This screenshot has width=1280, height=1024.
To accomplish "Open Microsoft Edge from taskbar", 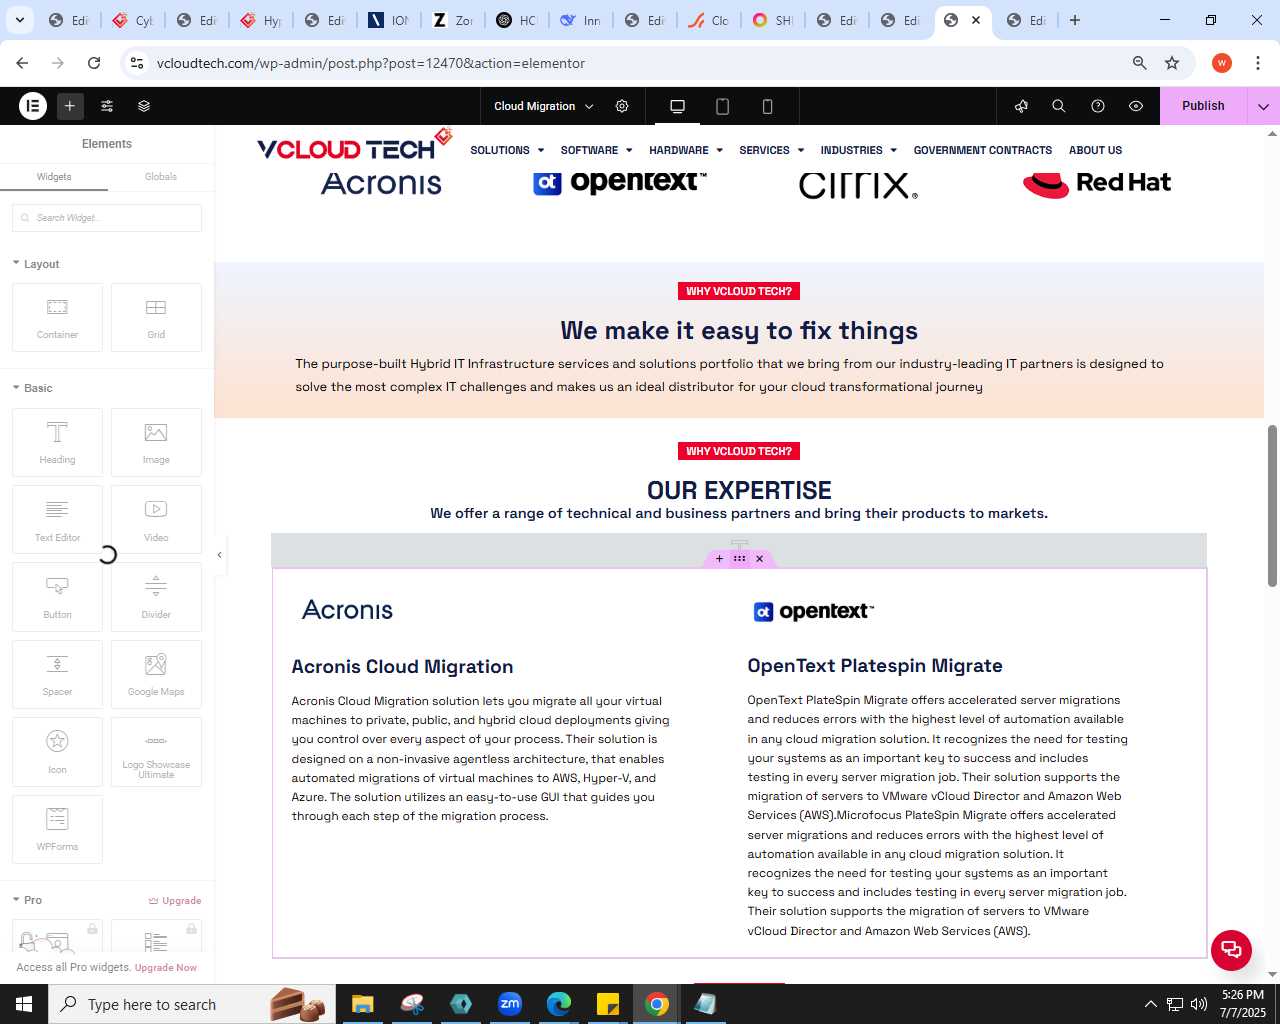I will [559, 1004].
